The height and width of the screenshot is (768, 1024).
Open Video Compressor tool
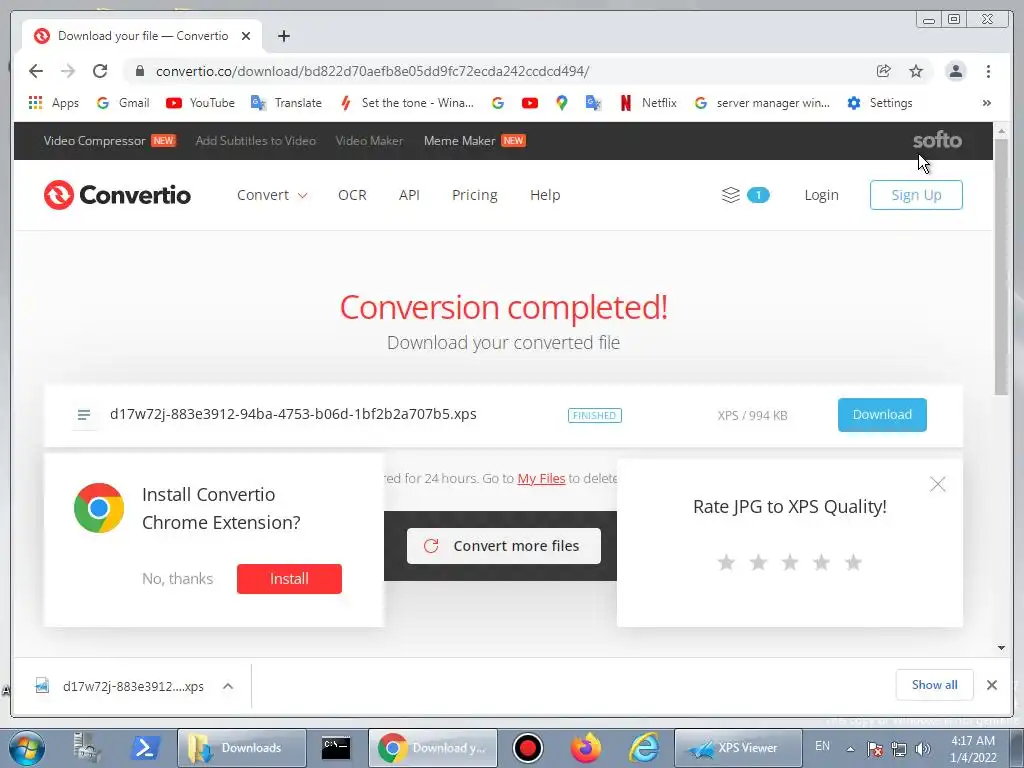click(109, 140)
